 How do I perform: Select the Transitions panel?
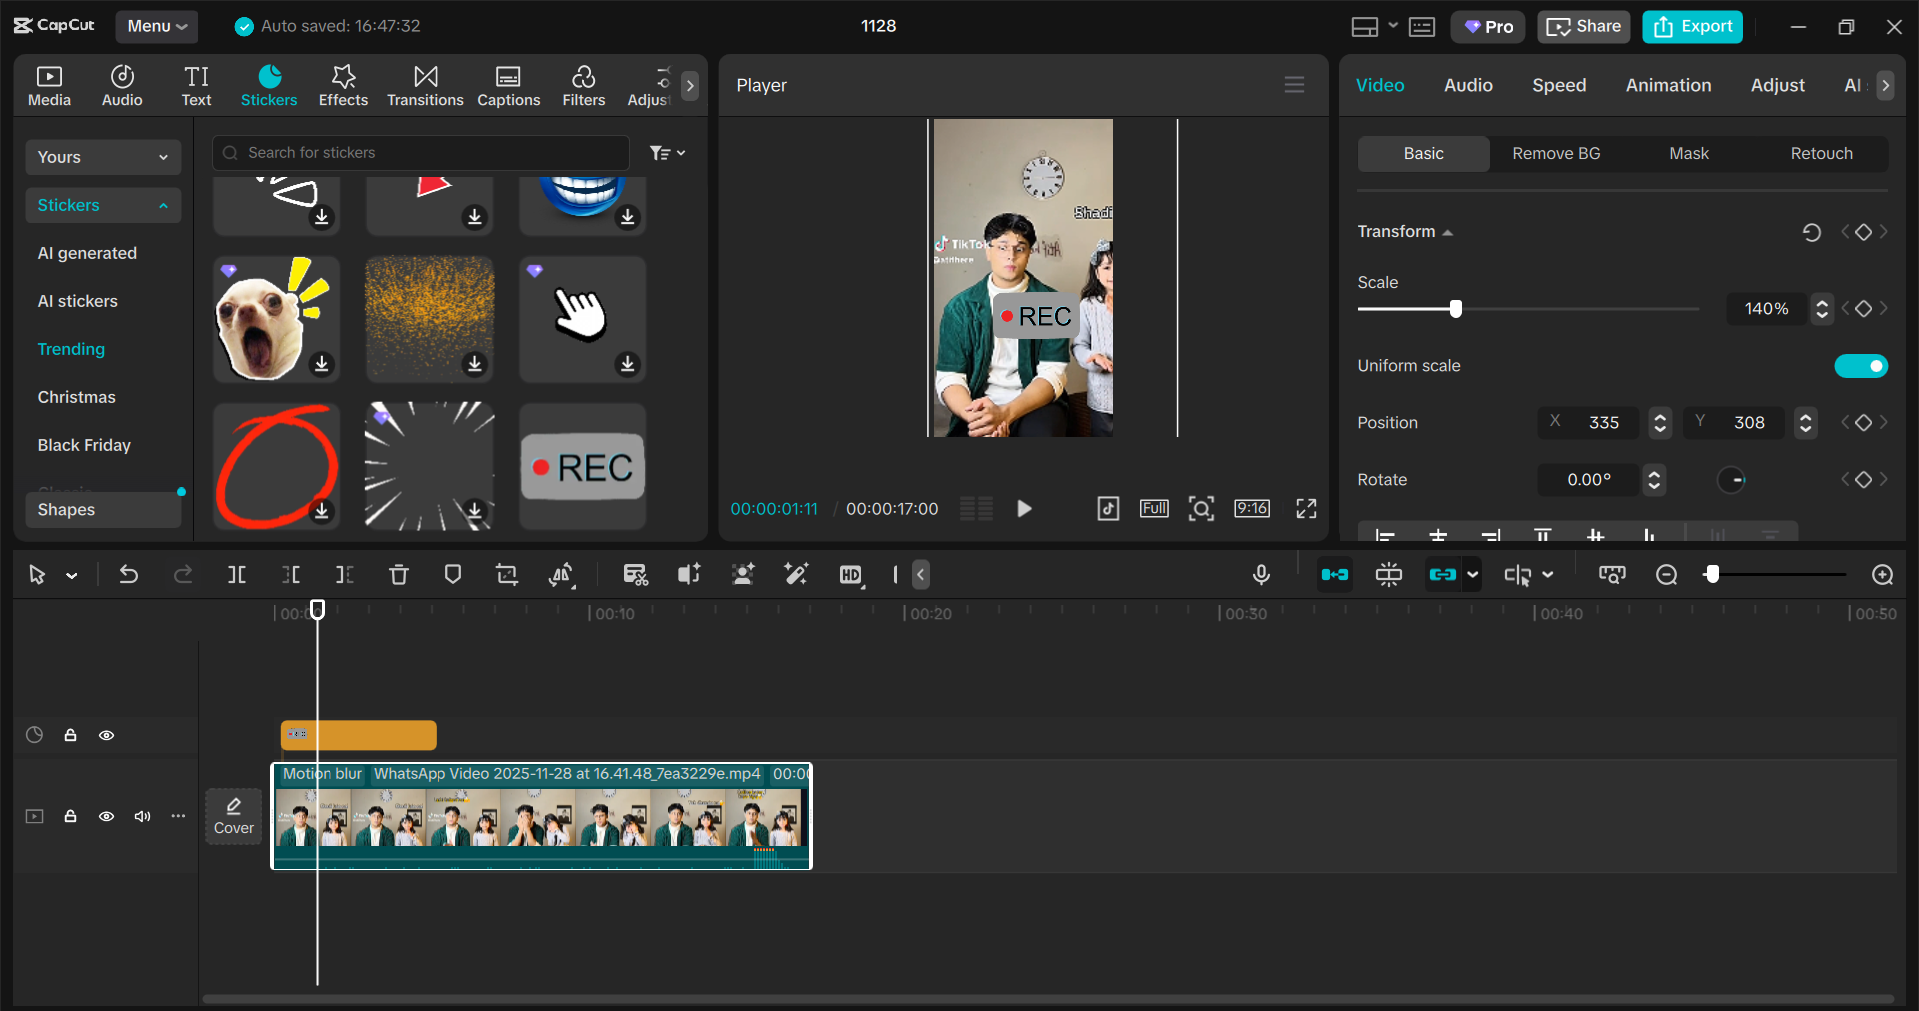(x=424, y=85)
